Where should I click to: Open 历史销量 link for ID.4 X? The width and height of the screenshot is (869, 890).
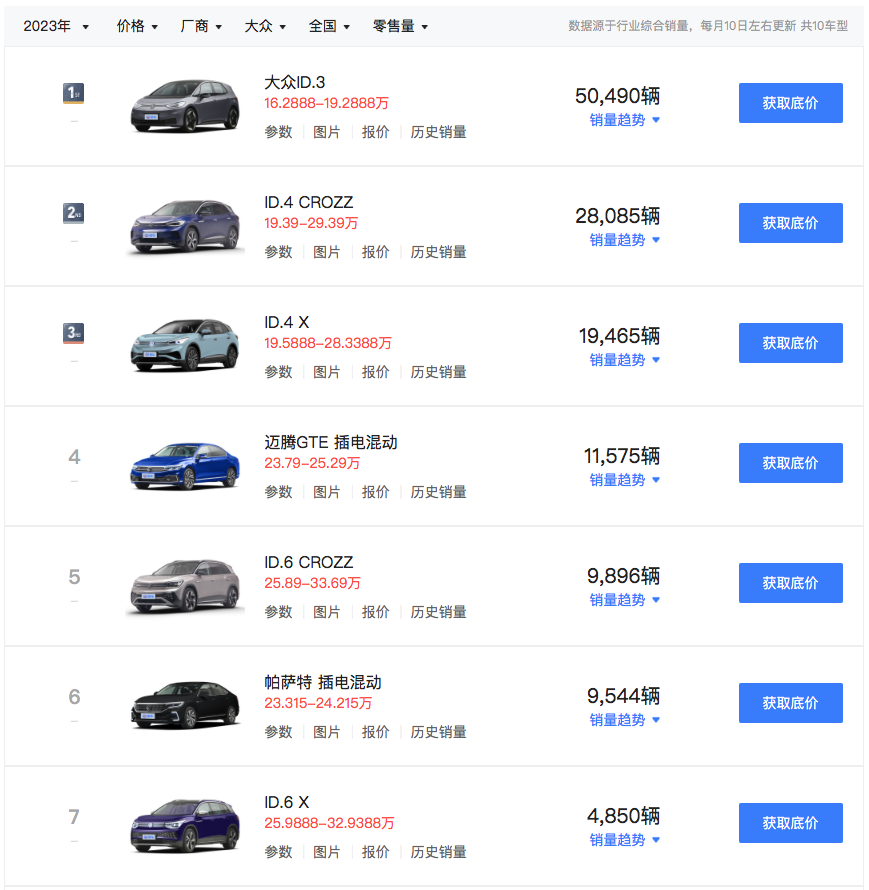(x=439, y=372)
